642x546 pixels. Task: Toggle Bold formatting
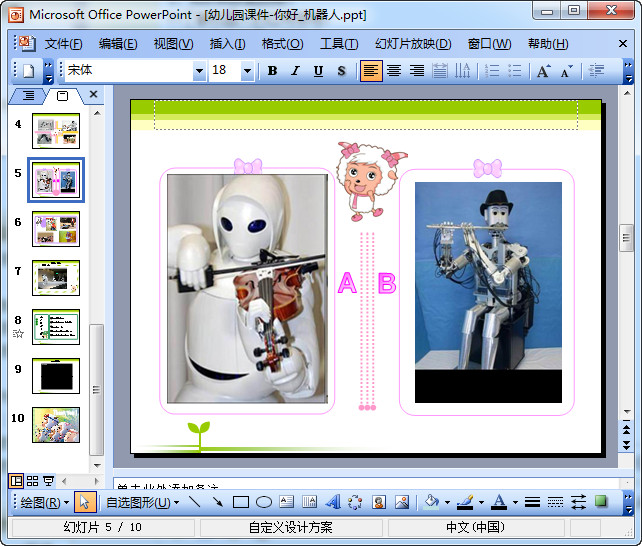tap(272, 71)
